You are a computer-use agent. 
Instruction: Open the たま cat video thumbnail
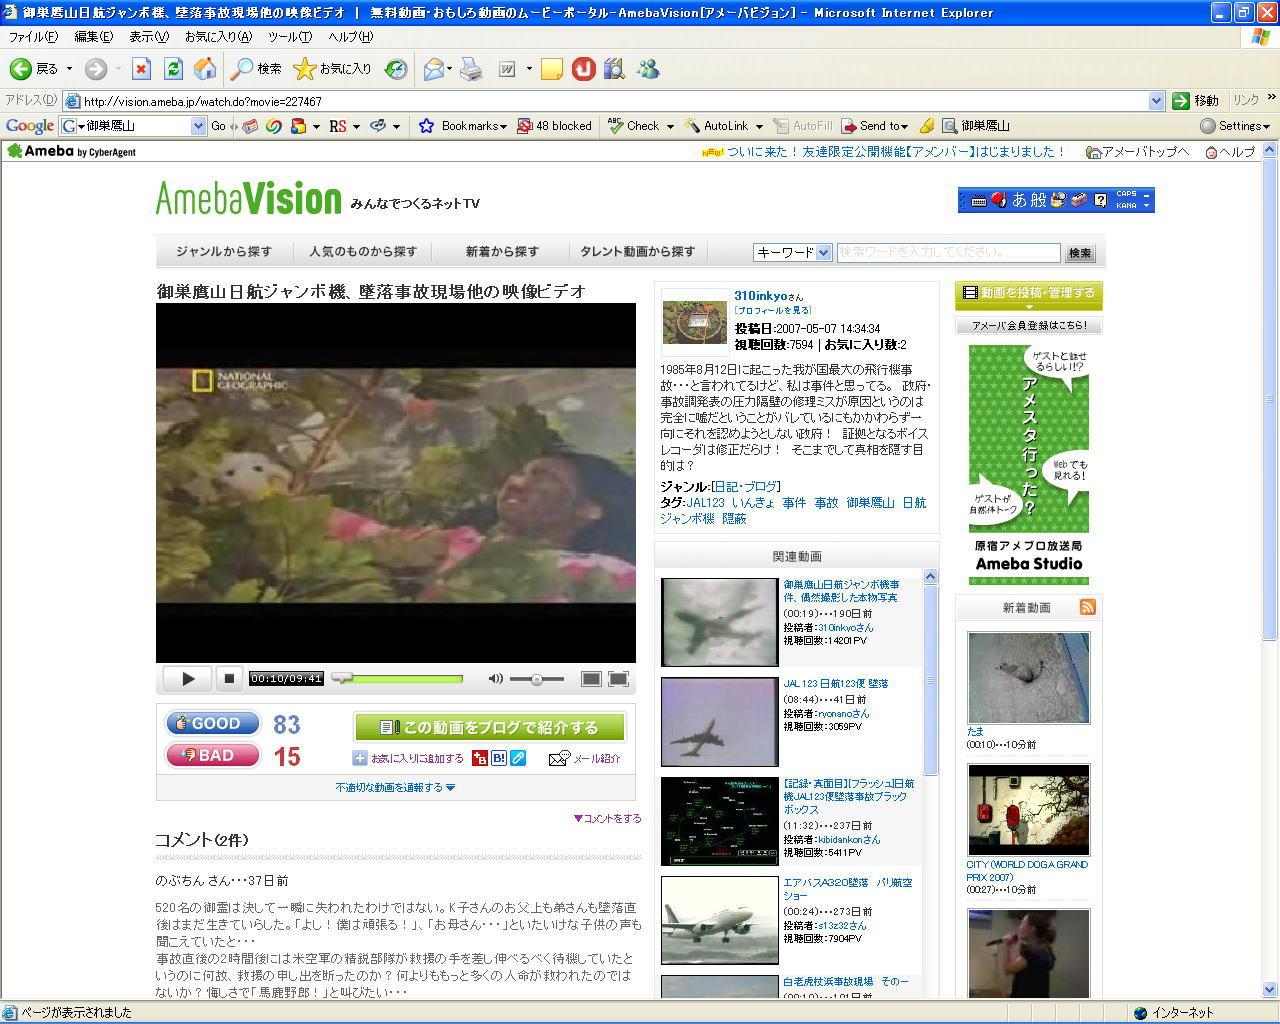click(x=1028, y=677)
